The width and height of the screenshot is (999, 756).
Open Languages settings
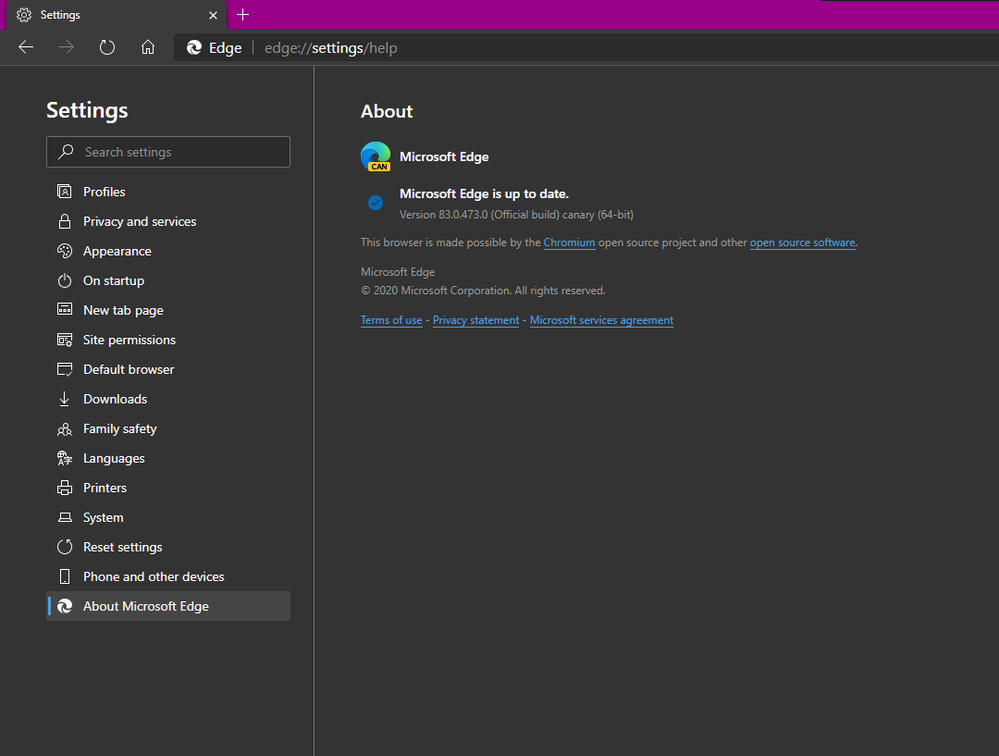168,459
